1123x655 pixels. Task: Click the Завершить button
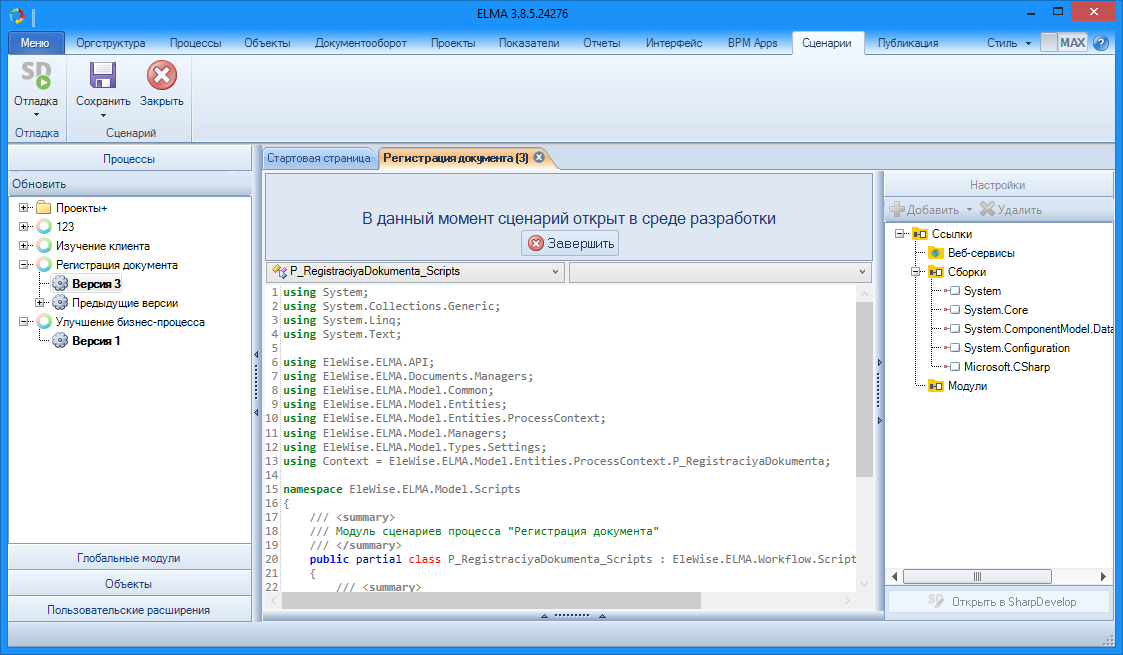coord(571,243)
